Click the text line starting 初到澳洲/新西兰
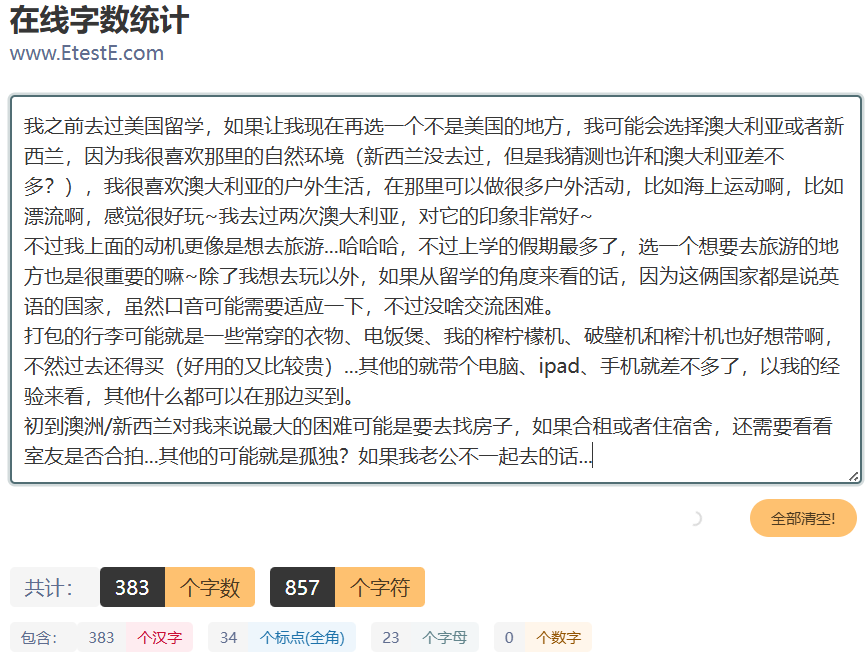The width and height of the screenshot is (867, 652). (428, 426)
